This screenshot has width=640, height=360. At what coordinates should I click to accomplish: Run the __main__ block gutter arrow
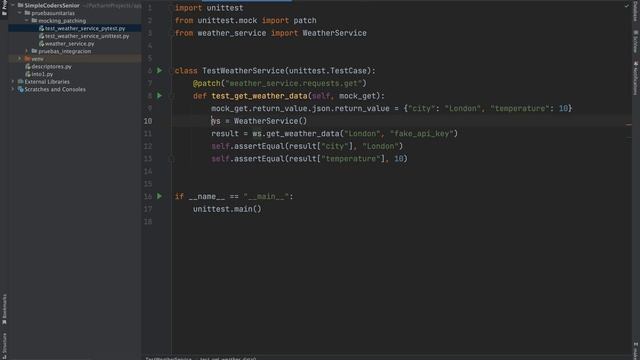[x=160, y=196]
